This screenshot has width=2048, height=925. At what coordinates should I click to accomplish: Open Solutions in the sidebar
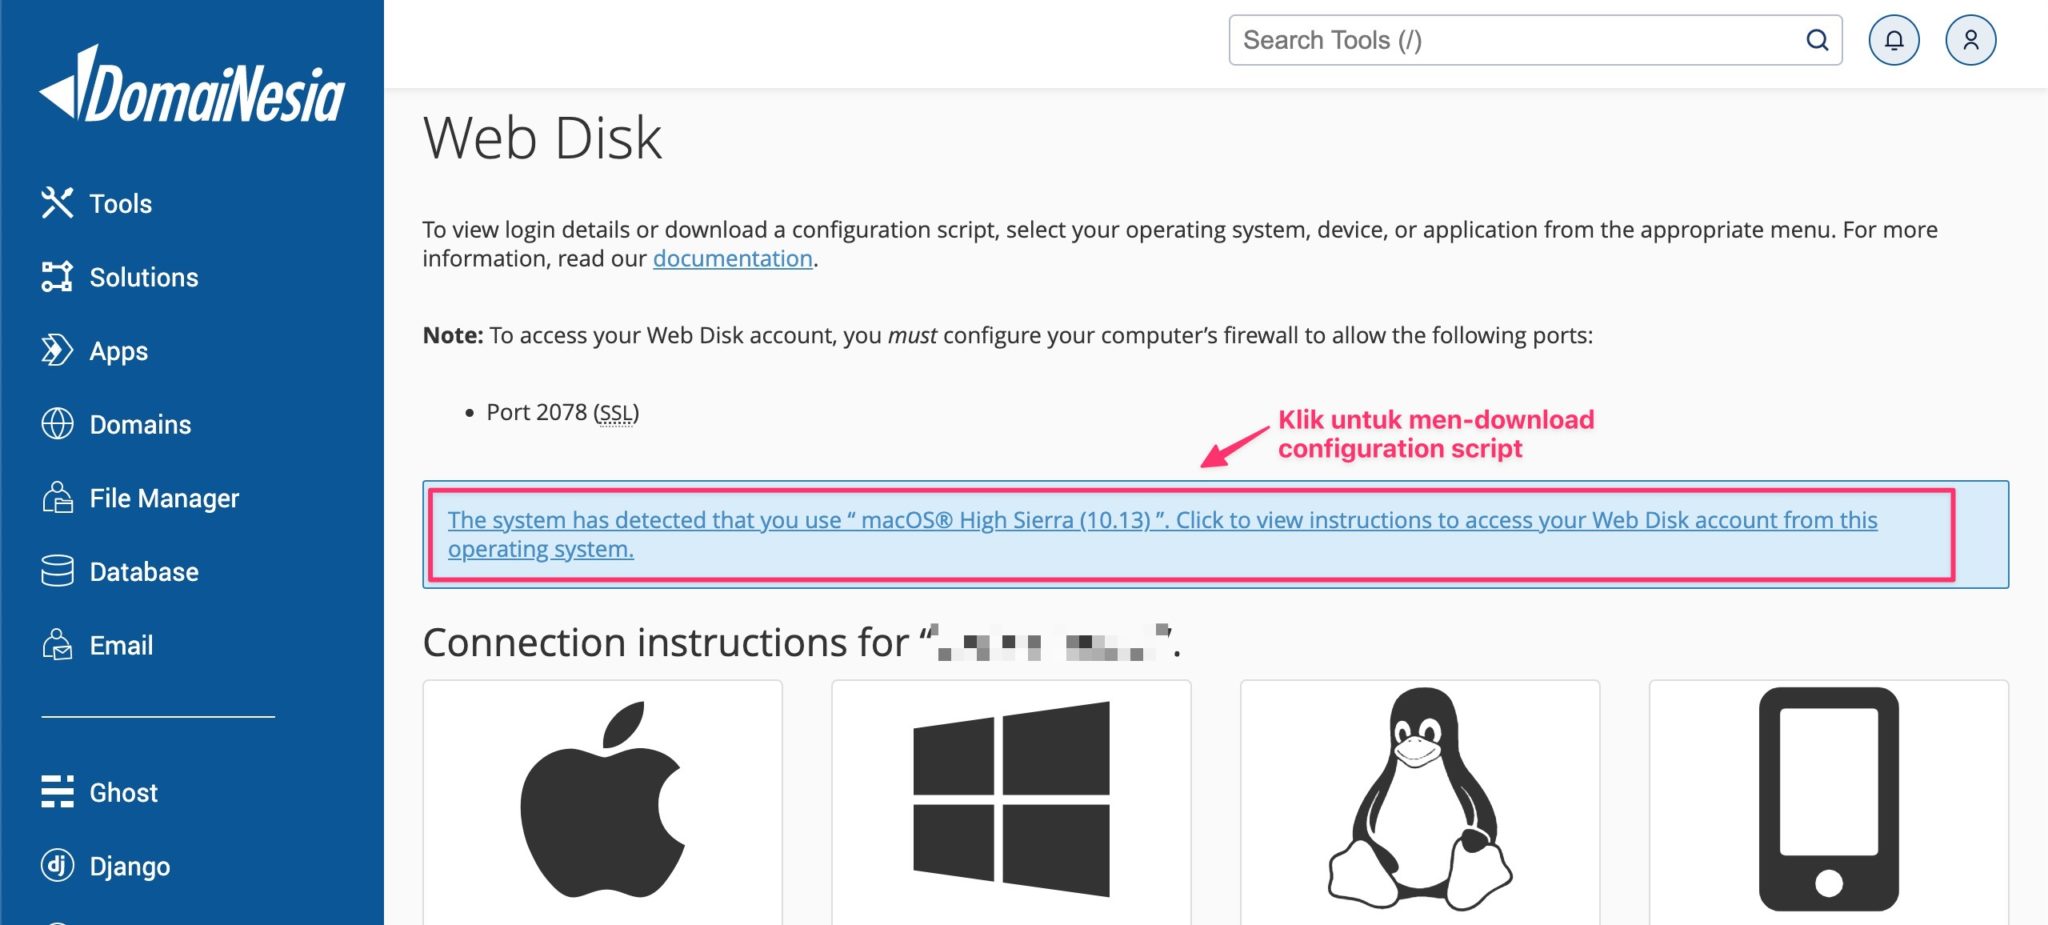tap(143, 277)
